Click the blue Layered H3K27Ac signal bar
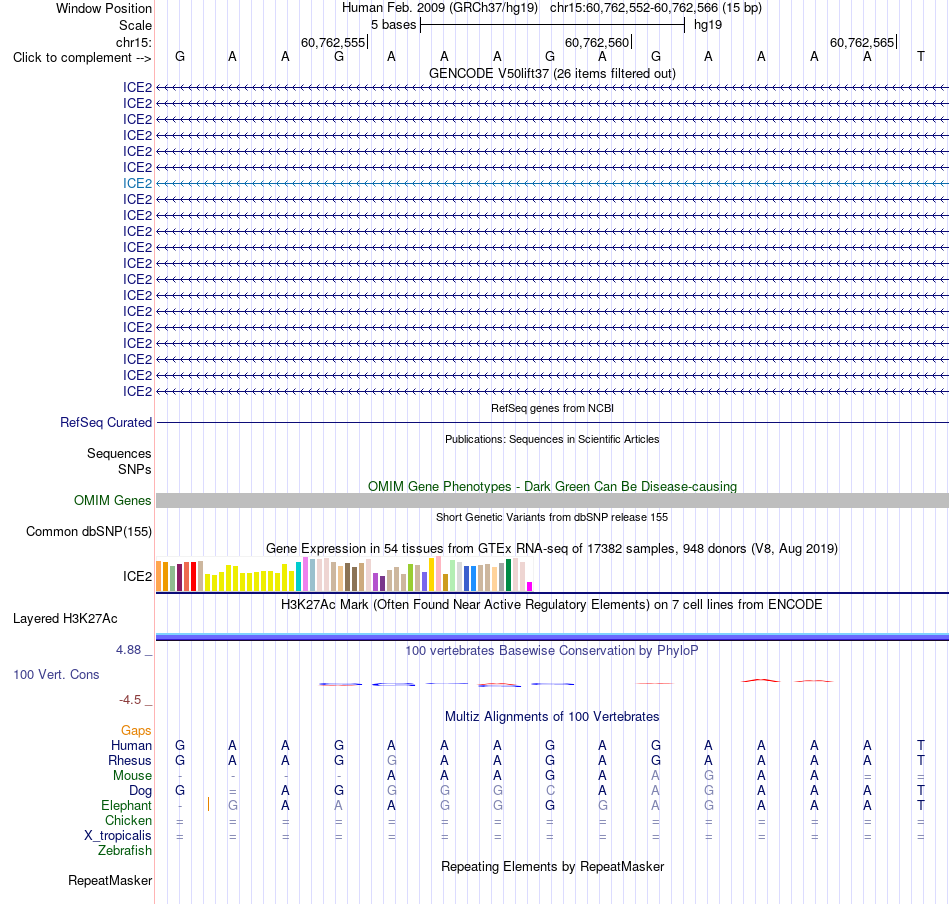This screenshot has height=904, width=950. (552, 637)
